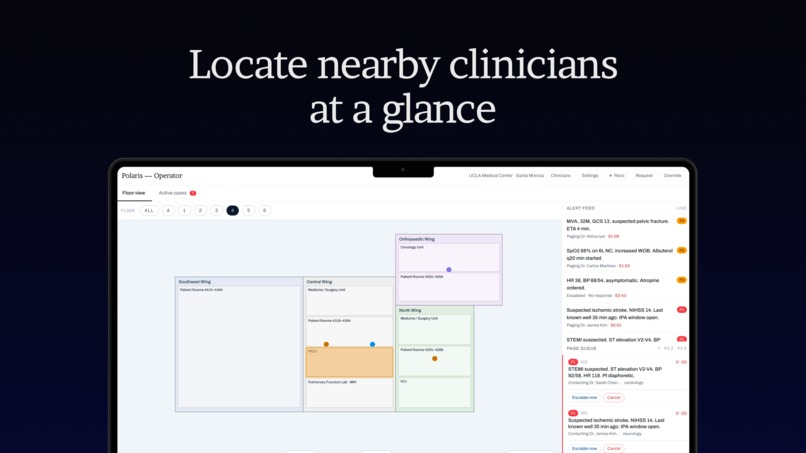The height and width of the screenshot is (453, 806).
Task: Select floor 6 filter
Action: point(265,210)
